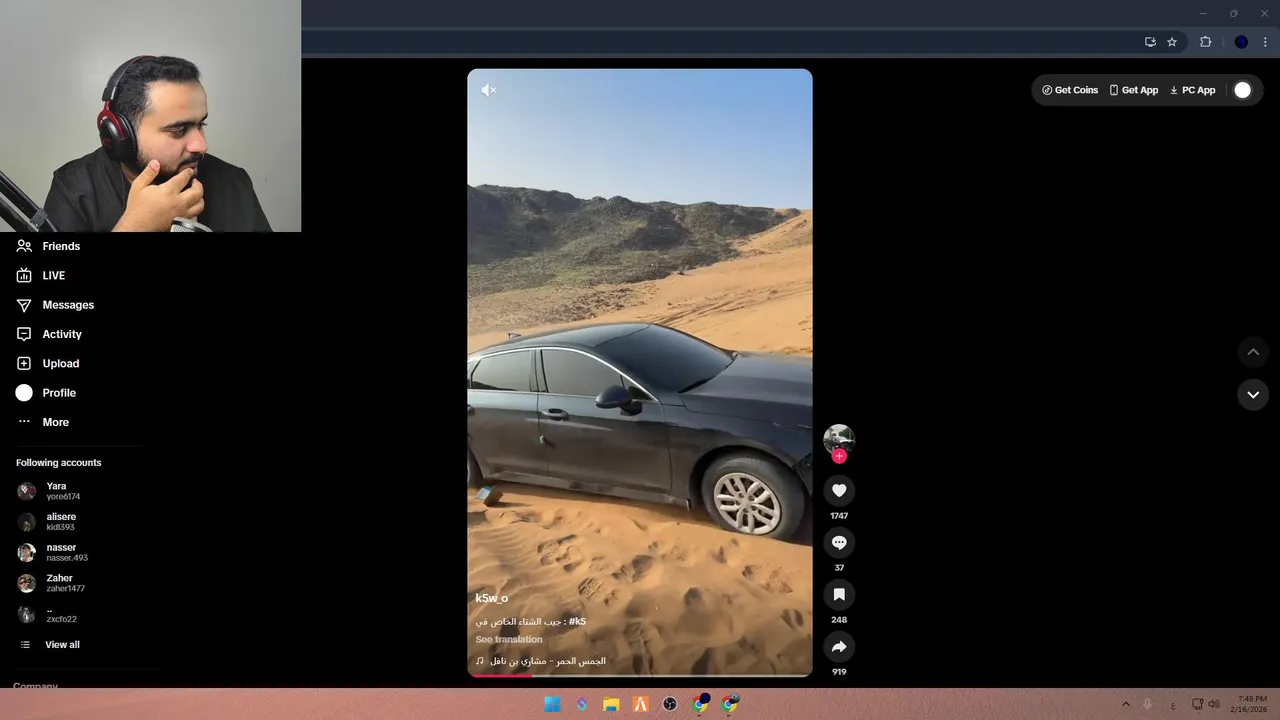The image size is (1280, 720).
Task: Like the video with the heart icon
Action: click(x=839, y=490)
